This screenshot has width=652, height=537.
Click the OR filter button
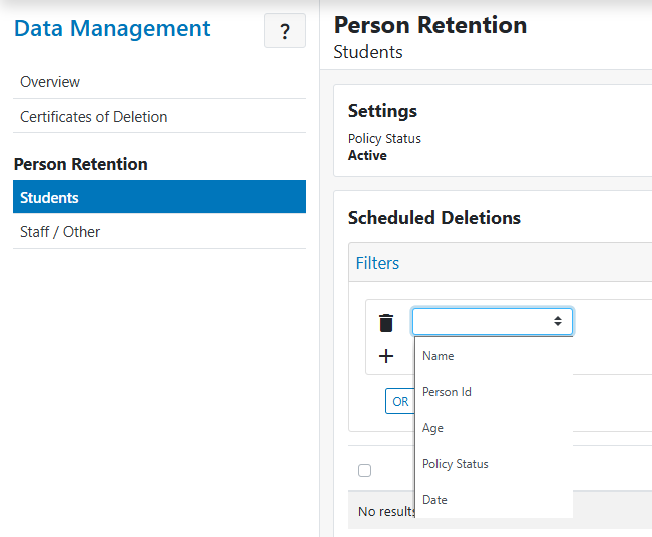400,401
